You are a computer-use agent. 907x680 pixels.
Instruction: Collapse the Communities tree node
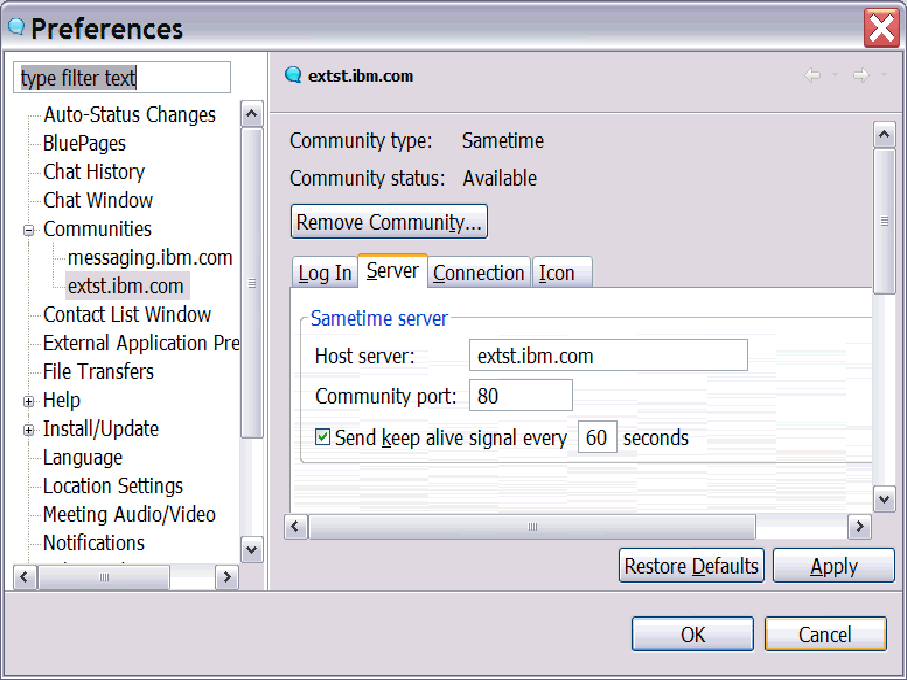(28, 230)
